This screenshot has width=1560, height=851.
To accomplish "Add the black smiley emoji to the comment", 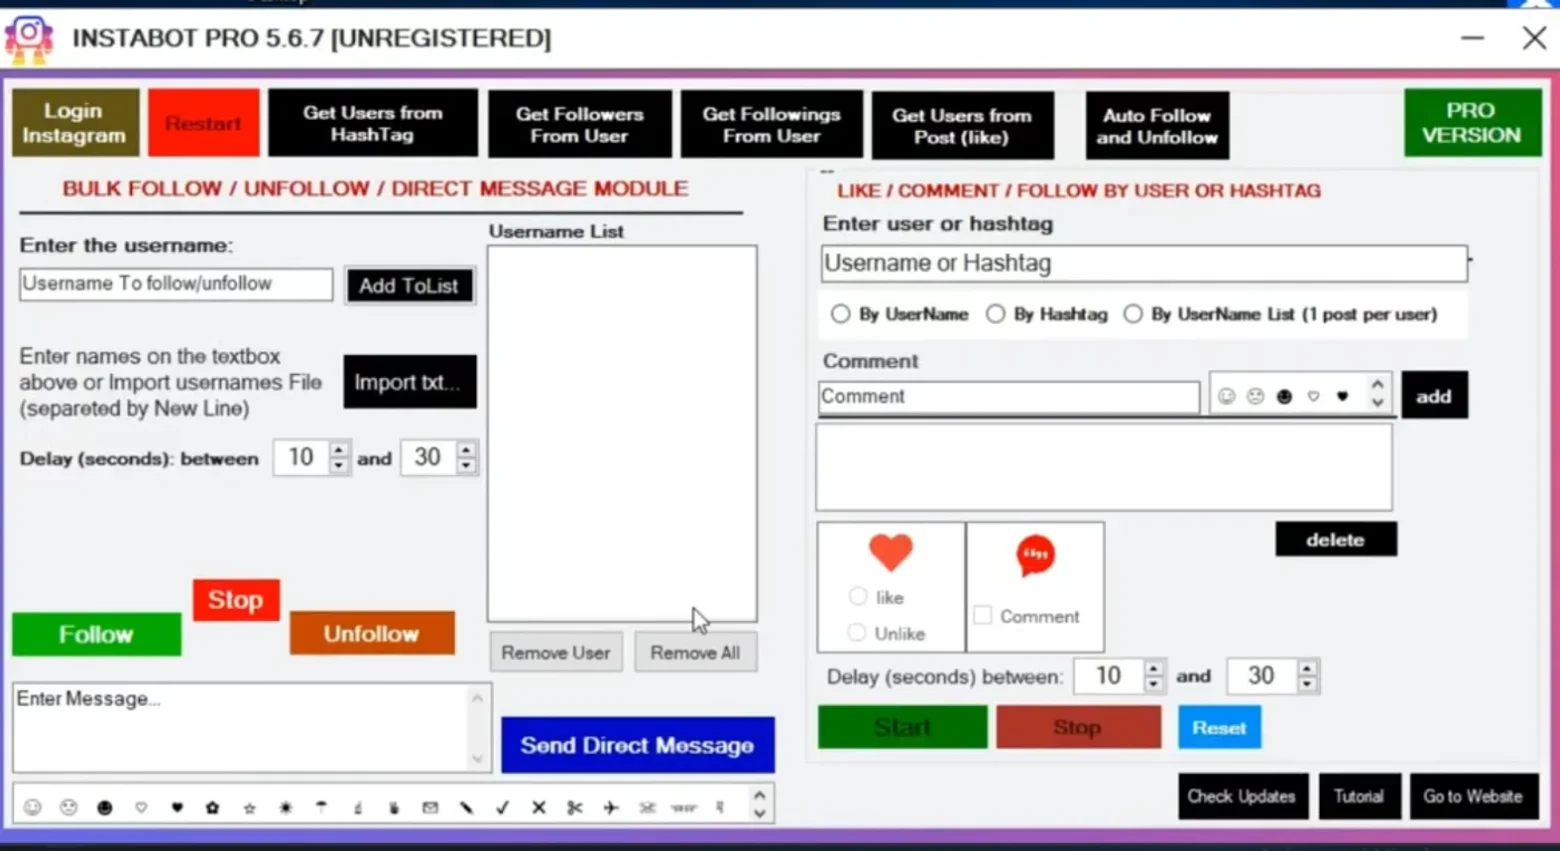I will pyautogui.click(x=1284, y=396).
